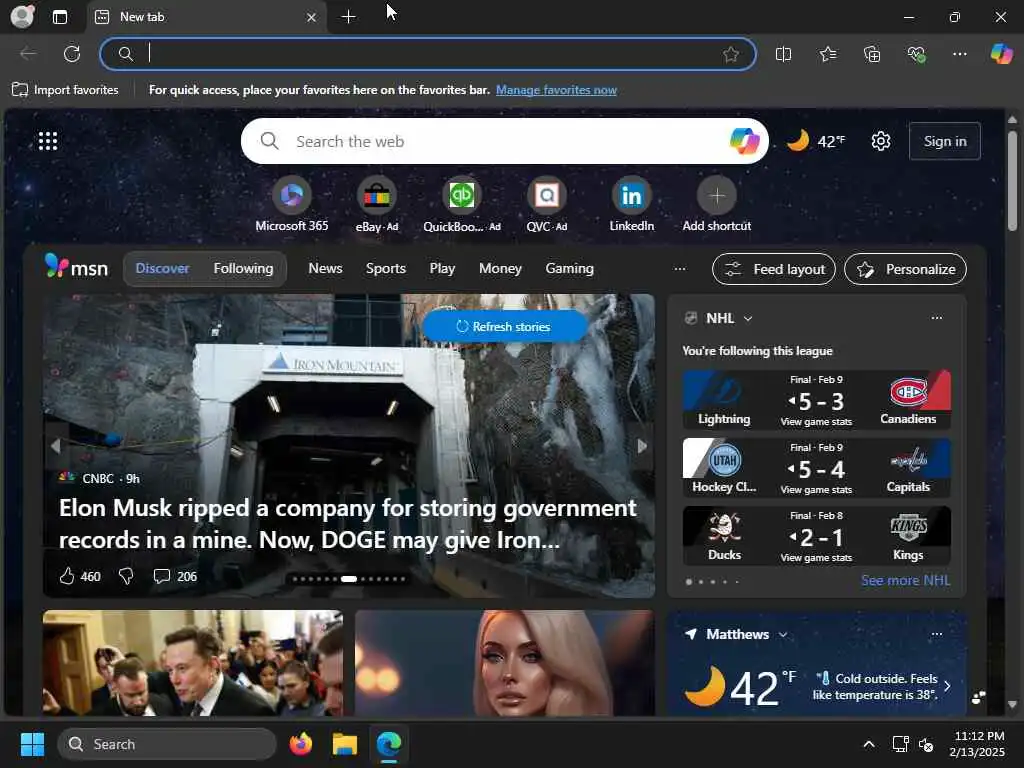This screenshot has height=768, width=1024.
Task: Open Manage favorites now link
Action: click(556, 90)
